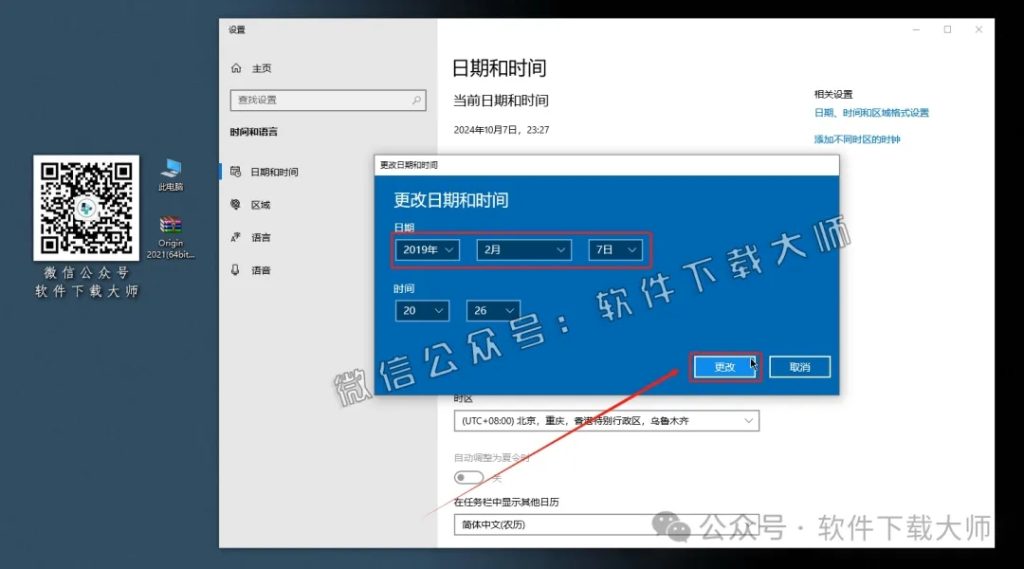
Task: Open the day dropdown showing 7日
Action: coord(615,250)
